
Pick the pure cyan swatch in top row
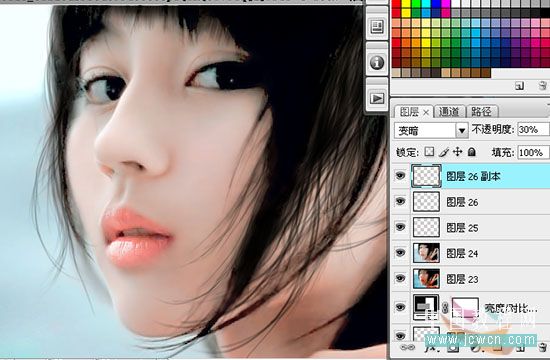point(426,4)
